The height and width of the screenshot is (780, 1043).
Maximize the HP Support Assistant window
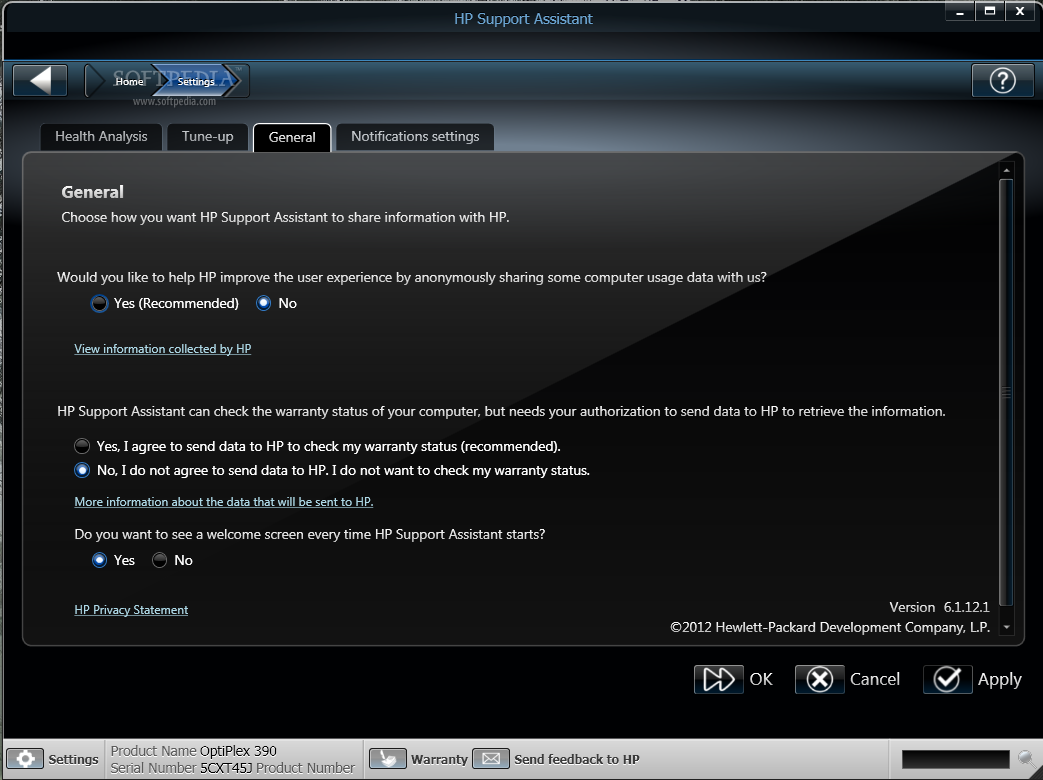(990, 11)
